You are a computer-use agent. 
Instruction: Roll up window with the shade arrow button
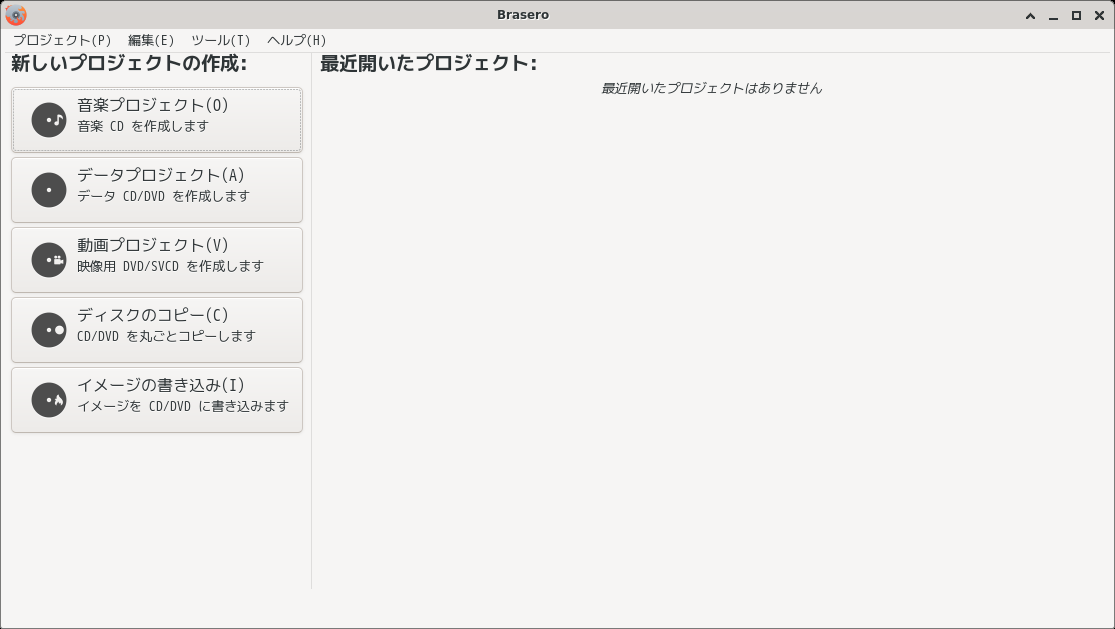(1030, 15)
